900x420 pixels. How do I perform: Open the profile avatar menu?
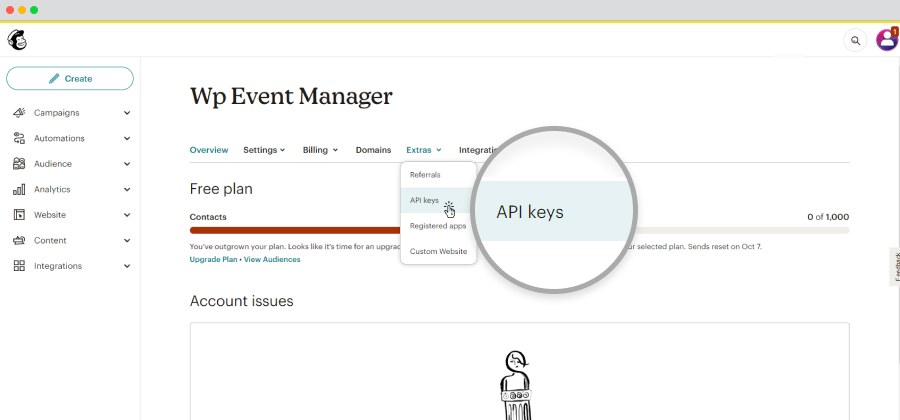click(887, 40)
